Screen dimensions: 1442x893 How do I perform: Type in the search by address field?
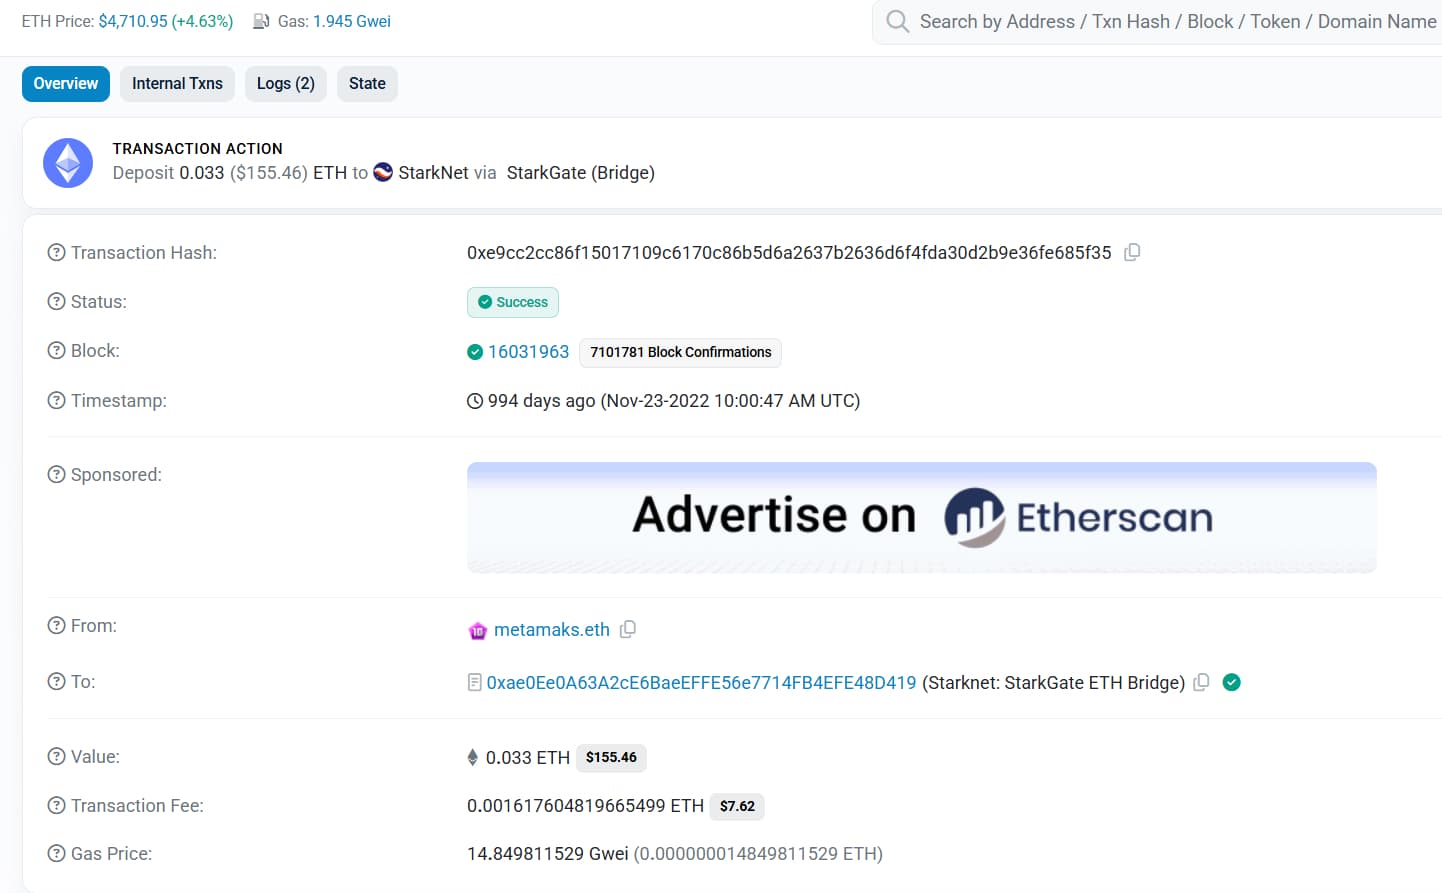coord(1150,21)
